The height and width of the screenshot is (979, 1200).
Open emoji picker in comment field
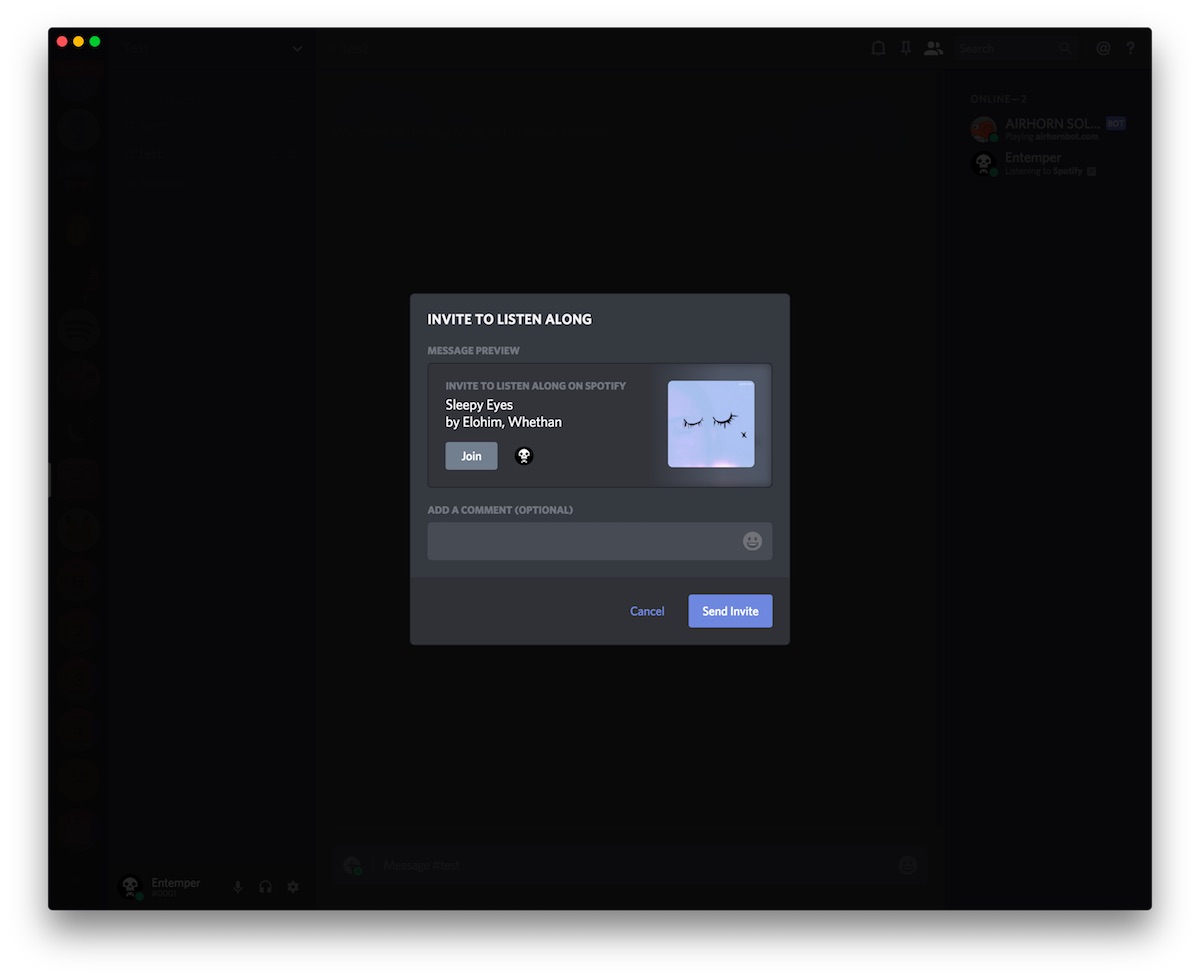[x=752, y=541]
